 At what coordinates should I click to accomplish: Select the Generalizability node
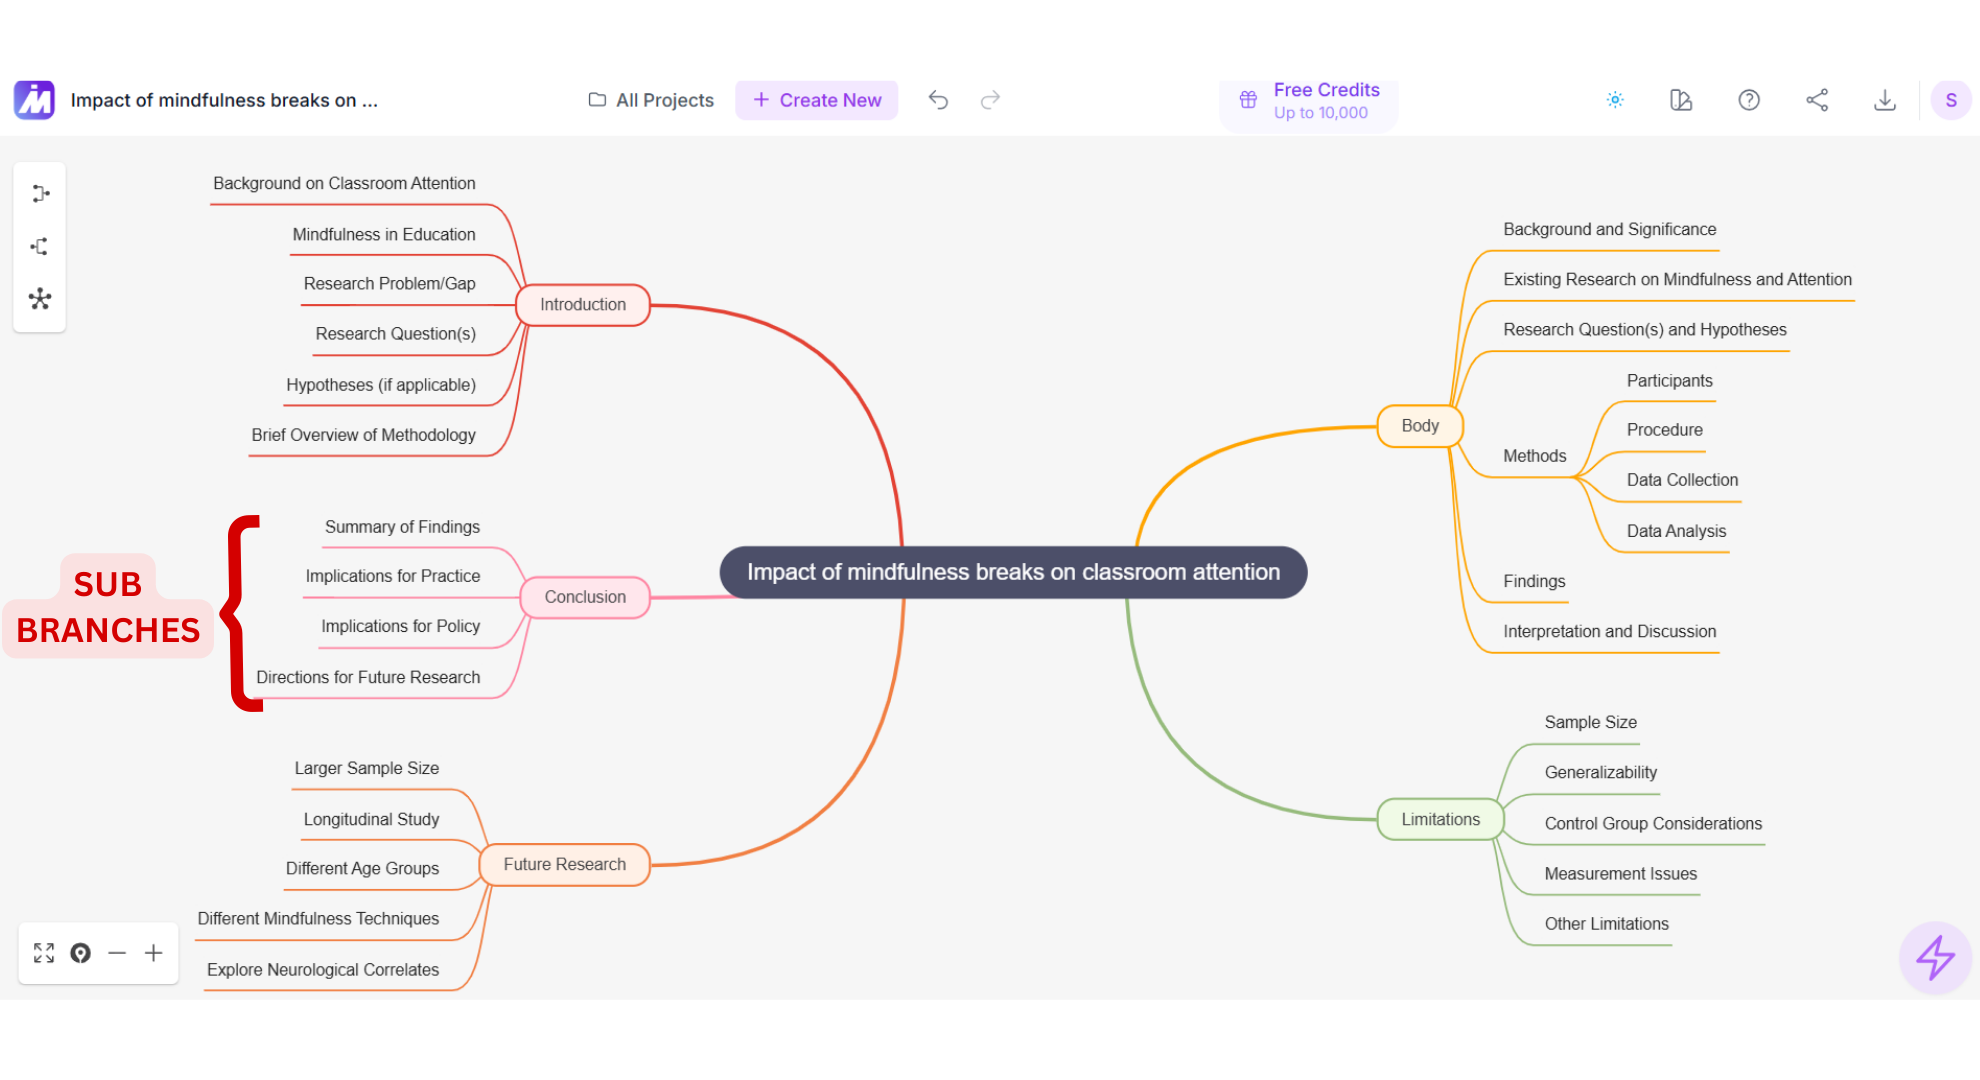[1601, 772]
